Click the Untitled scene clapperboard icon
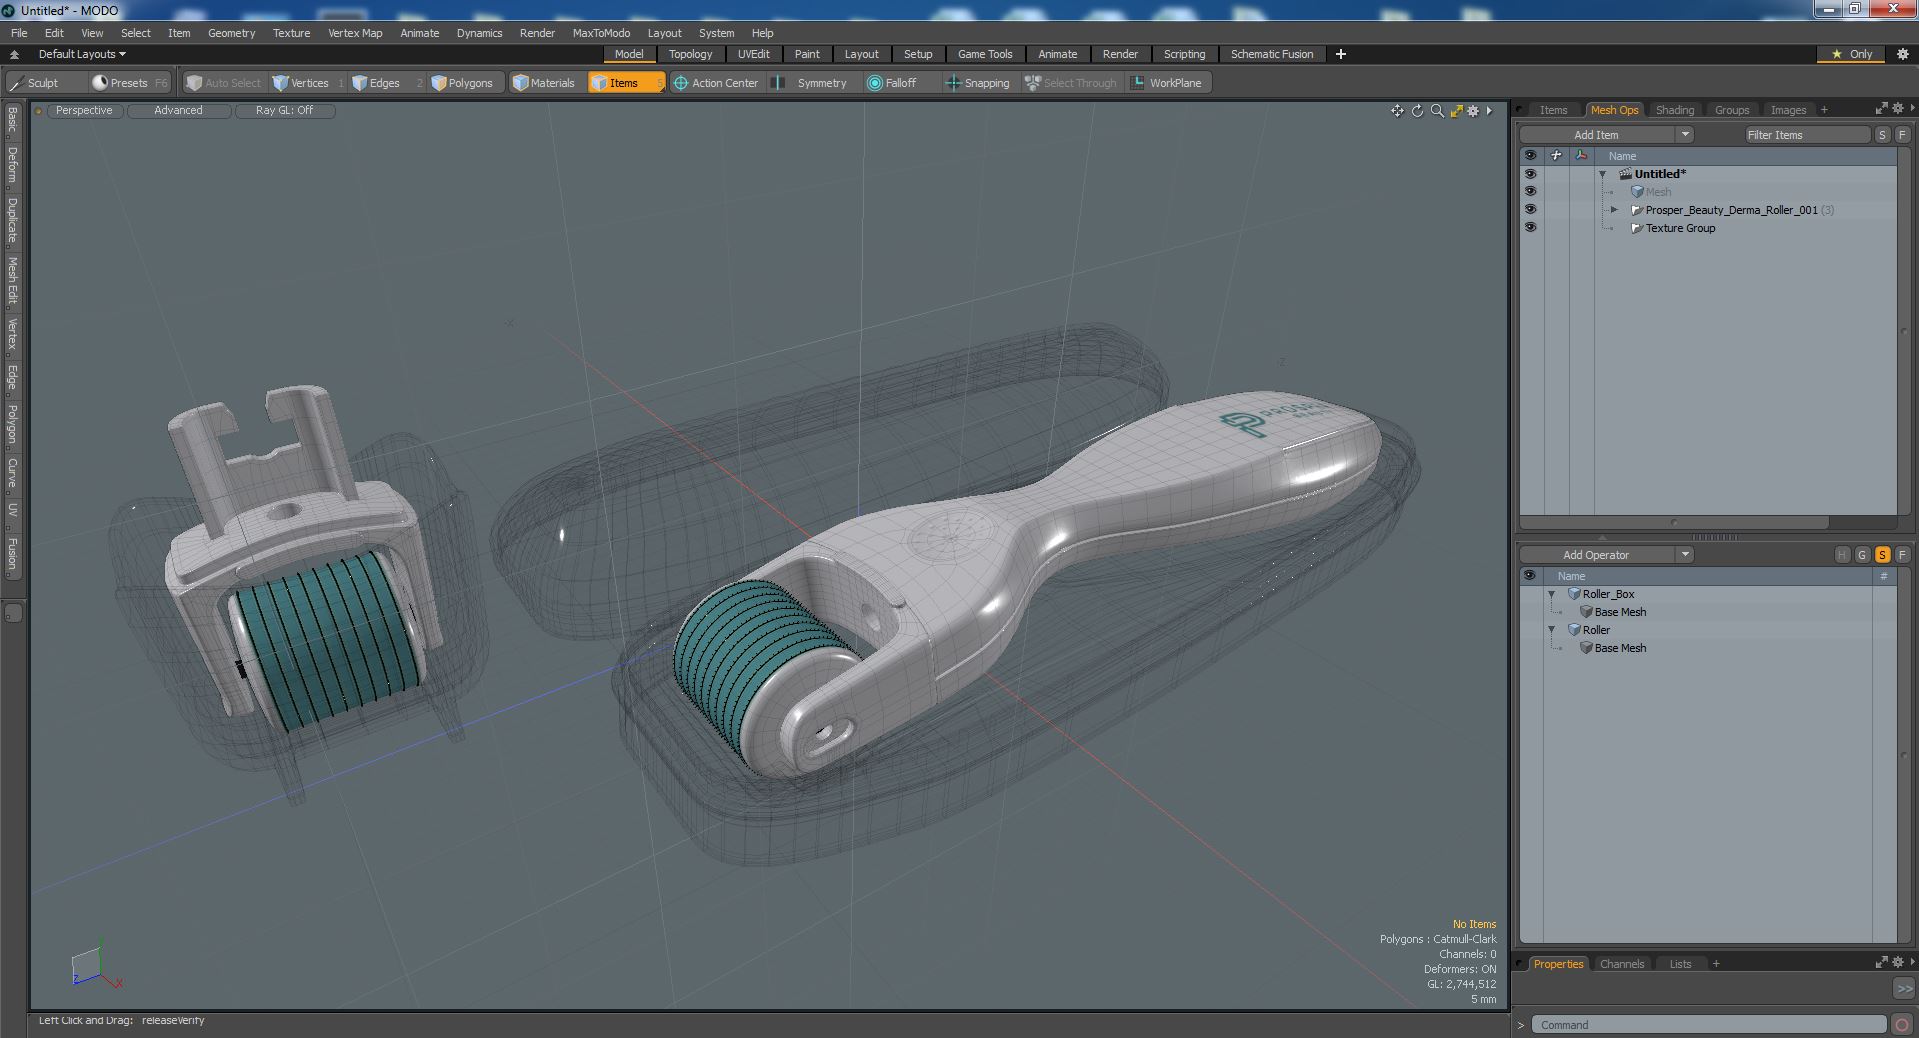The width and height of the screenshot is (1919, 1038). (1625, 174)
